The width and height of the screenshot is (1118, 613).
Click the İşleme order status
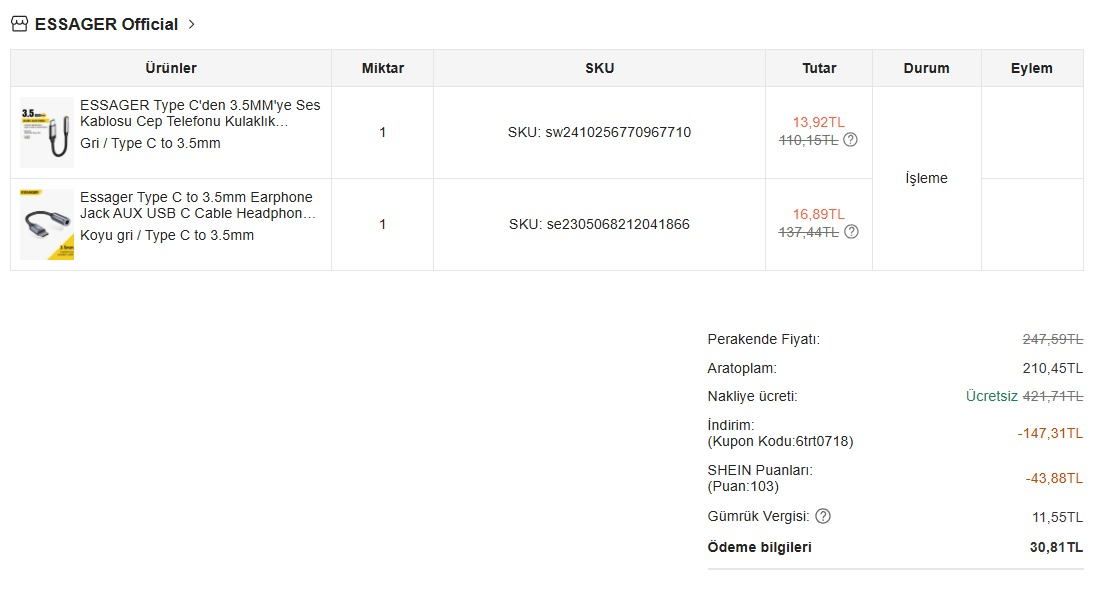(x=926, y=178)
